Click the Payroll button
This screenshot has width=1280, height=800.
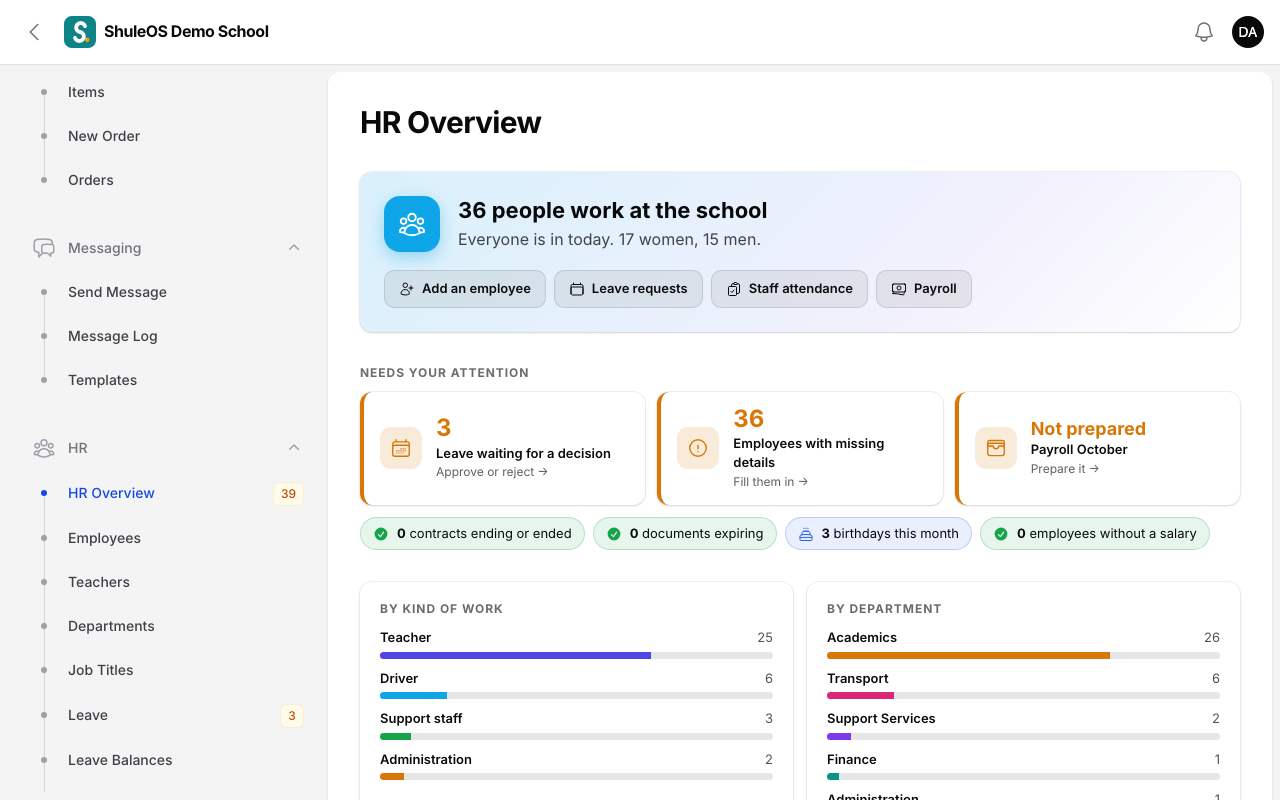[924, 289]
